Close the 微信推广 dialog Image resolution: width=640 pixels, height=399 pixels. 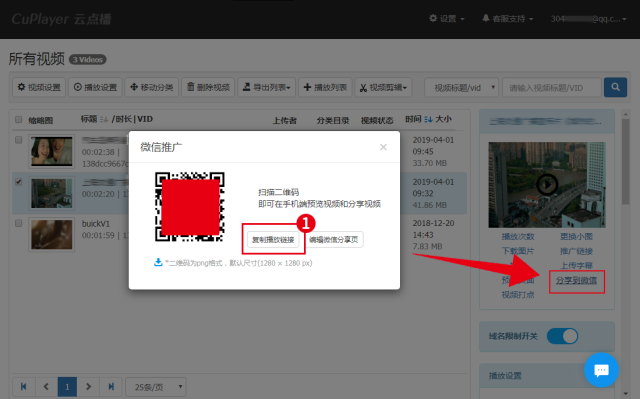[383, 147]
